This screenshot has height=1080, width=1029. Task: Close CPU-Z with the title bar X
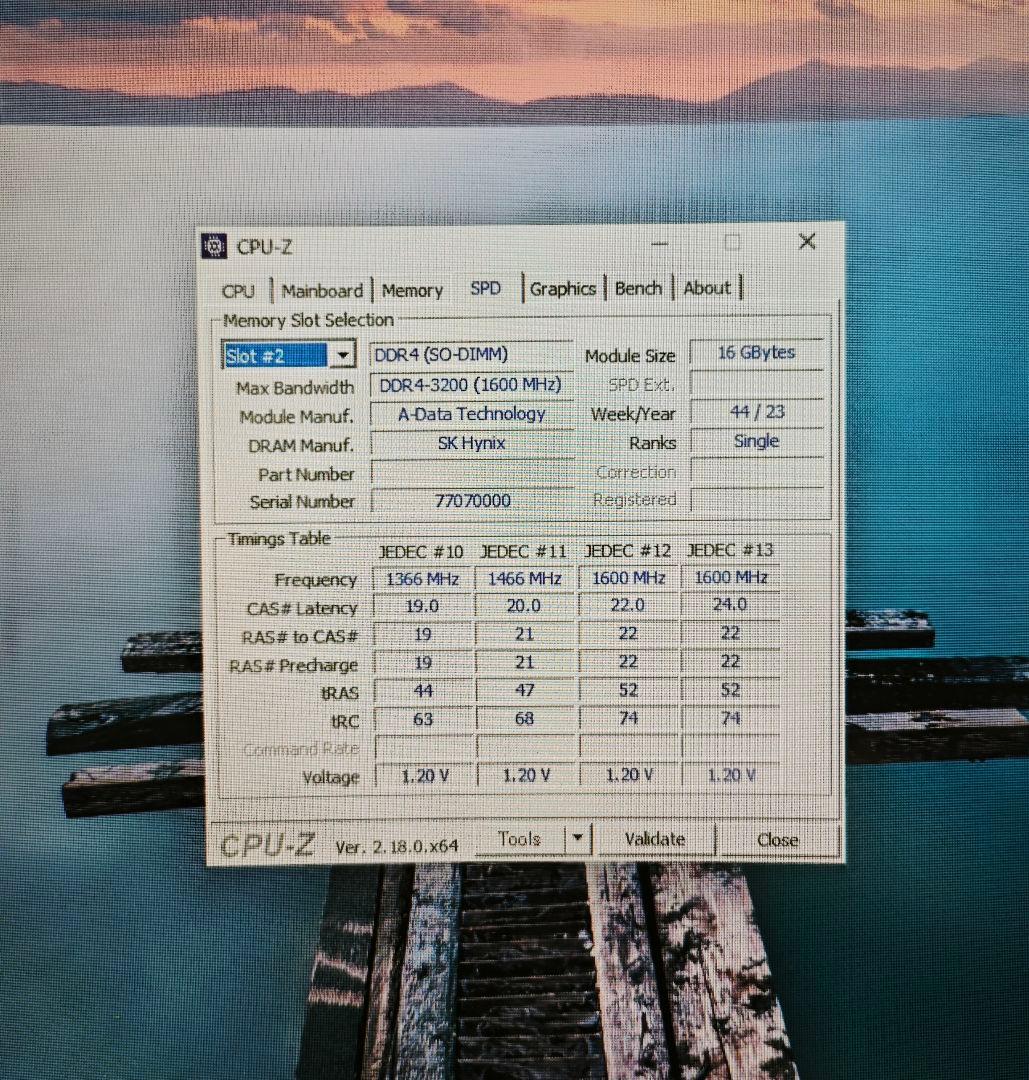tap(807, 241)
